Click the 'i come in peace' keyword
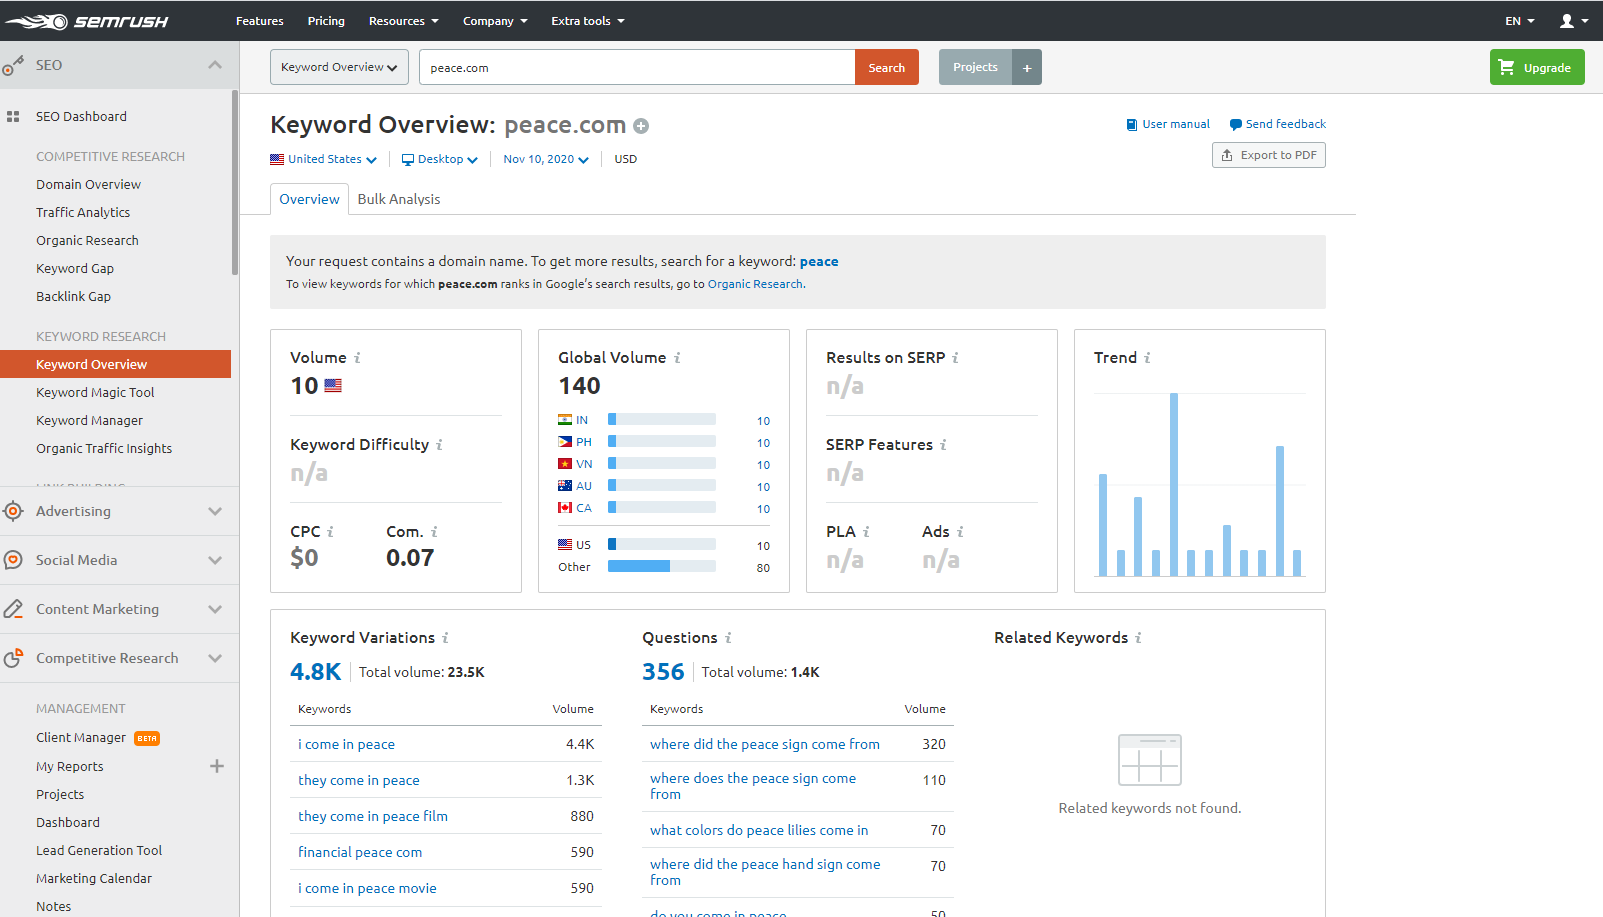Viewport: 1603px width, 917px height. [346, 744]
